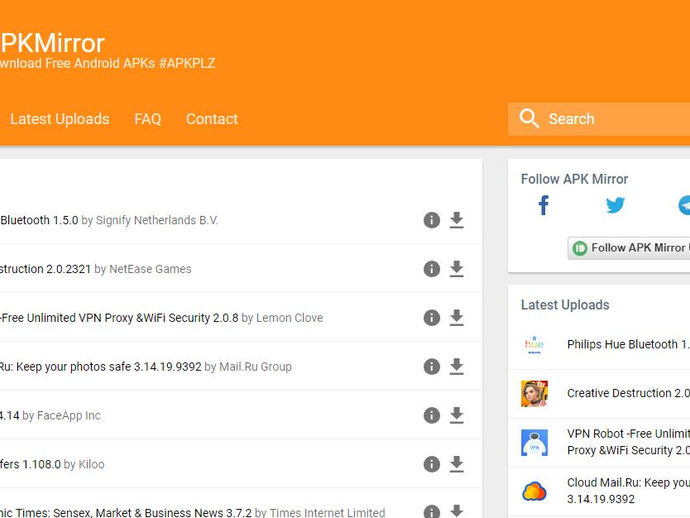Open Bluetooth 1.5.0 app link
The height and width of the screenshot is (518, 690).
(39, 220)
